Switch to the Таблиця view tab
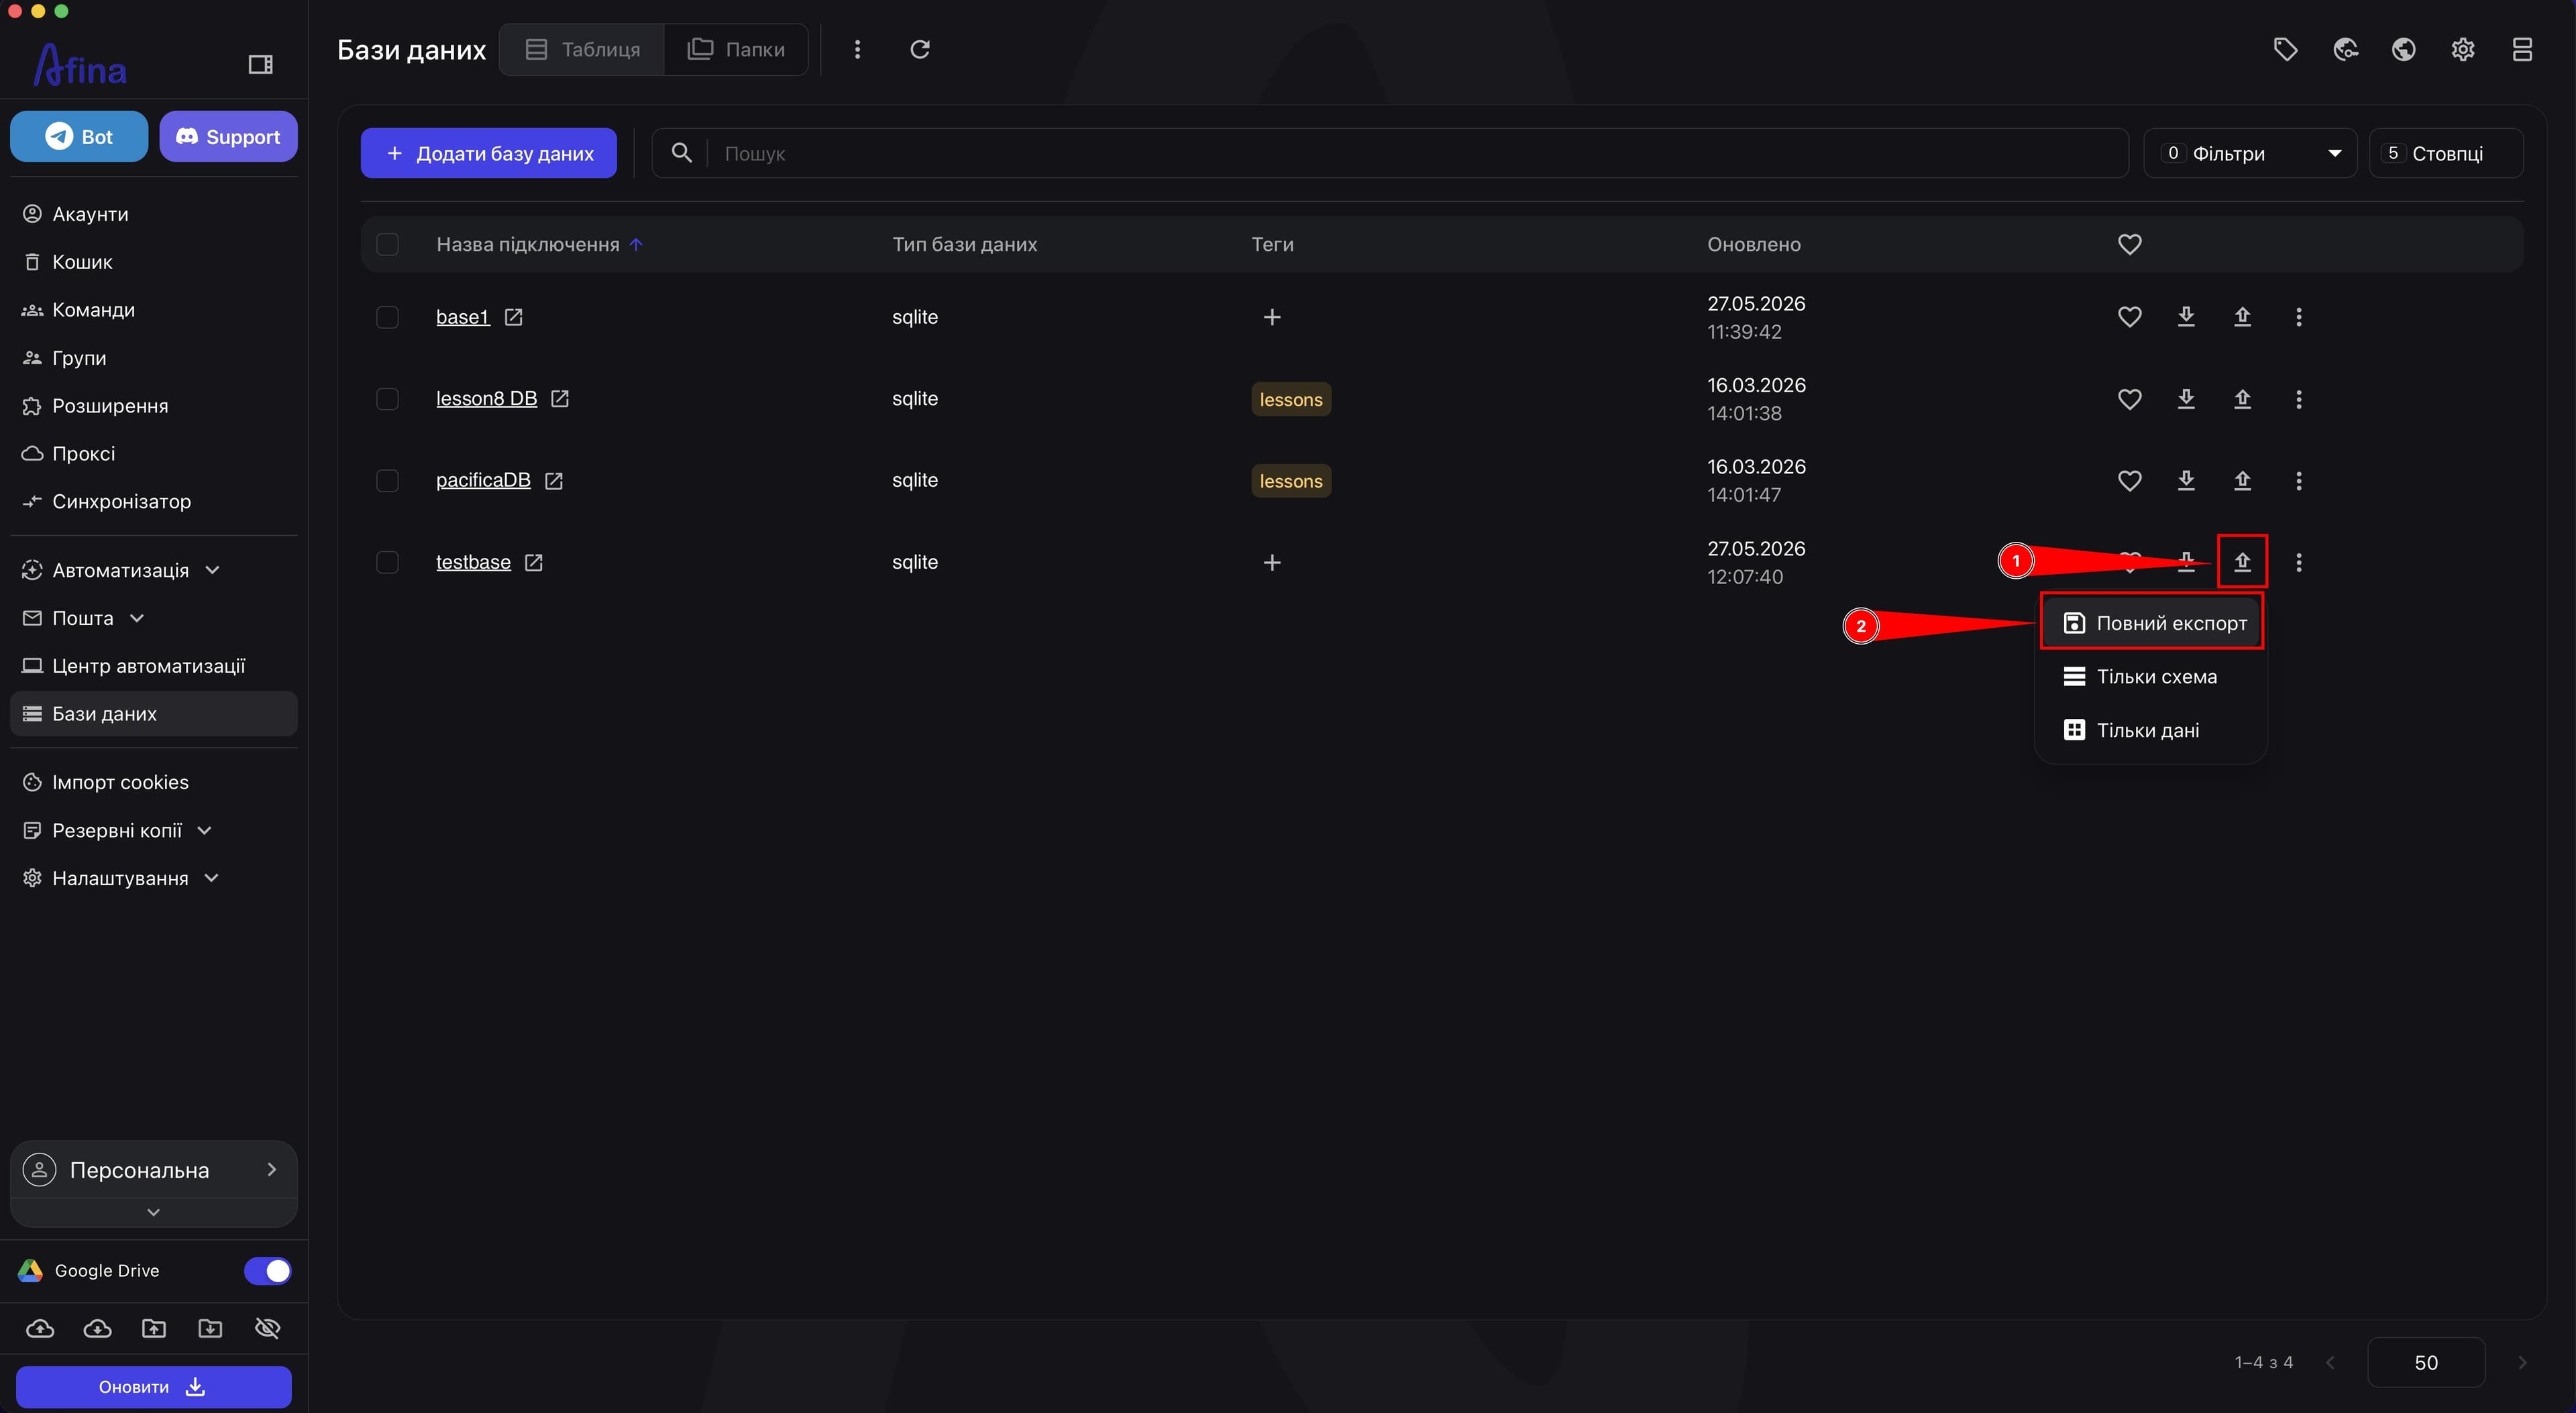The height and width of the screenshot is (1413, 2576). click(582, 50)
